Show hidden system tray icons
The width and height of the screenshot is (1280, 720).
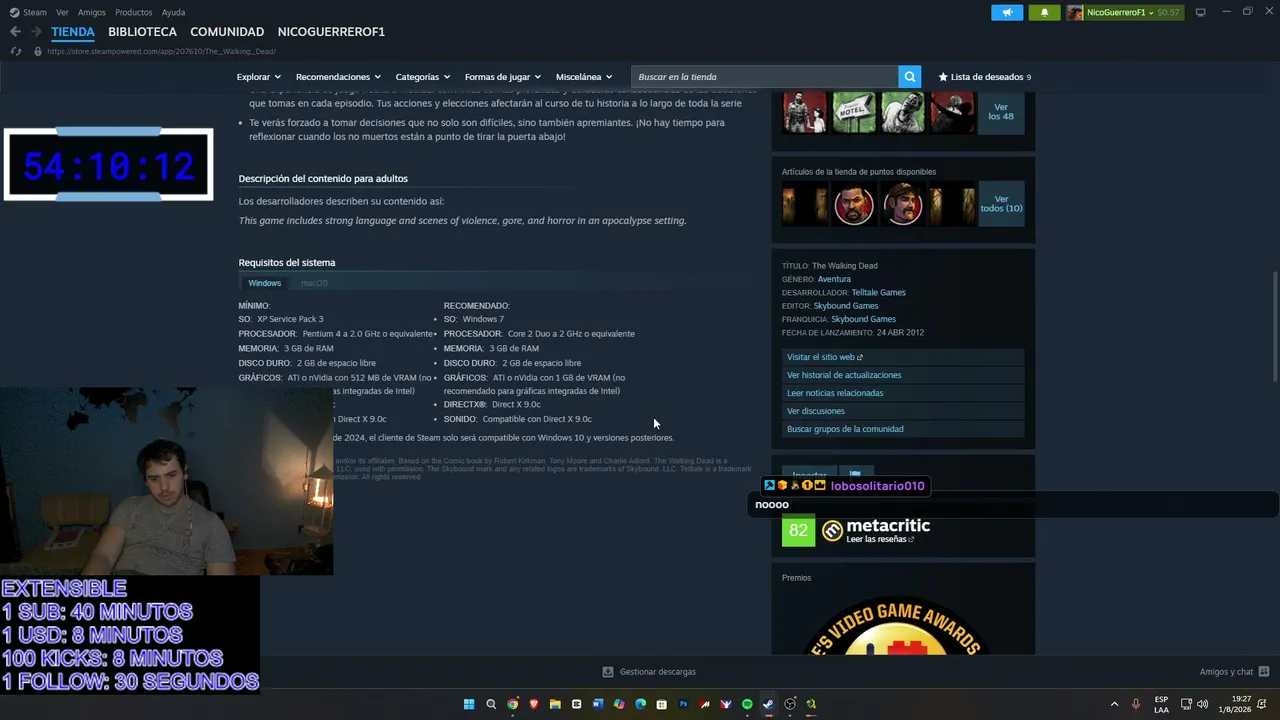[1114, 704]
